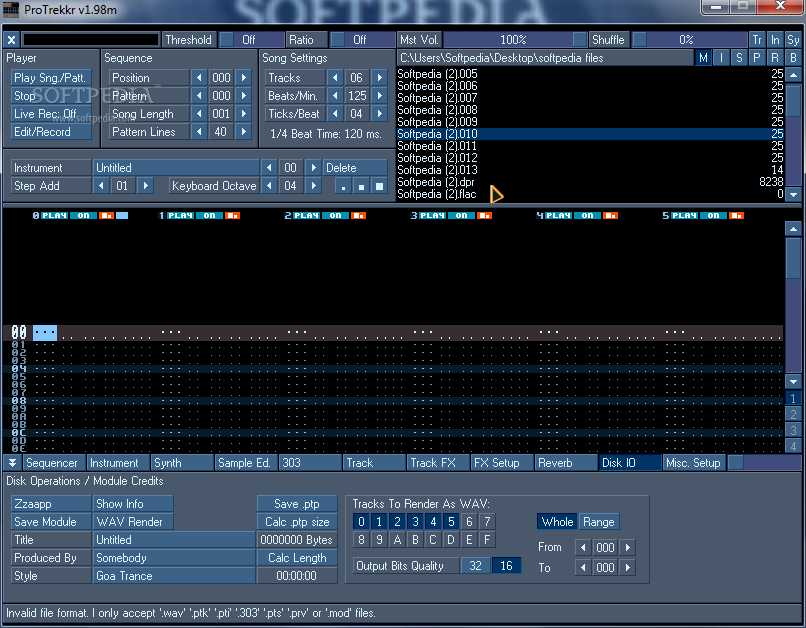806x628 pixels.
Task: Toggle track 1 ON button
Action: [209, 215]
